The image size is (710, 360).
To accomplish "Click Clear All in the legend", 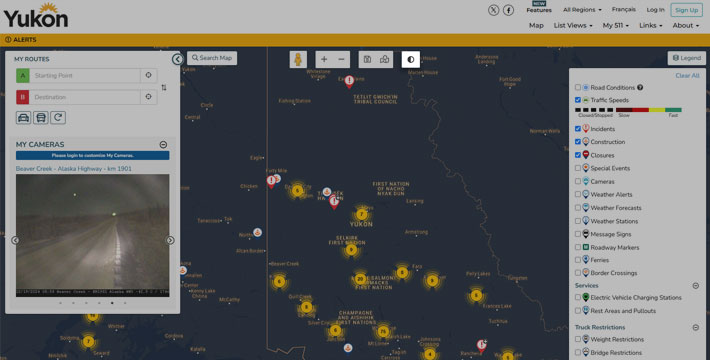I will point(687,76).
